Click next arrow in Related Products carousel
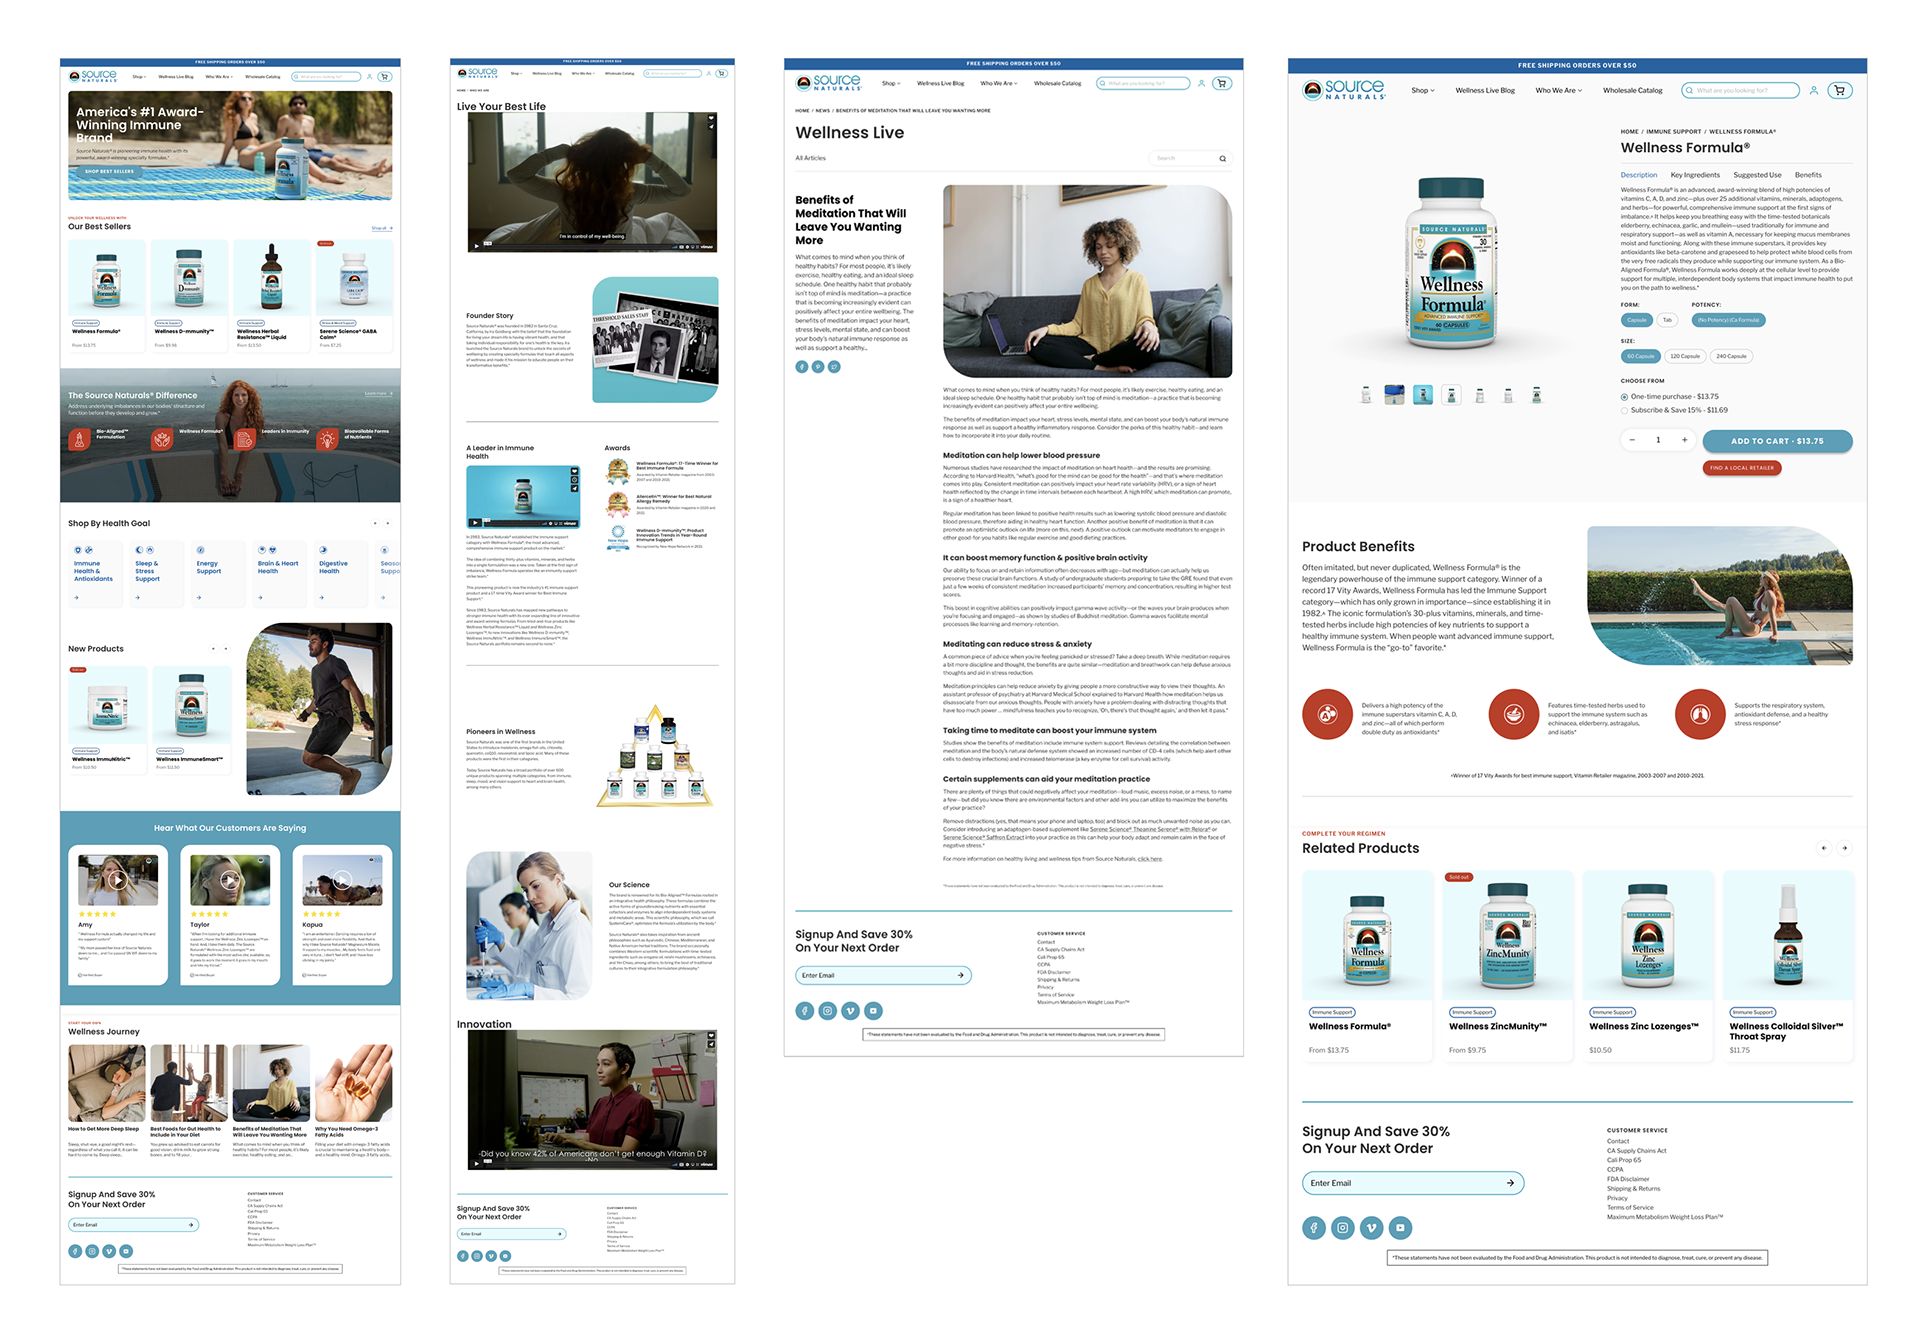 pyautogui.click(x=1844, y=848)
